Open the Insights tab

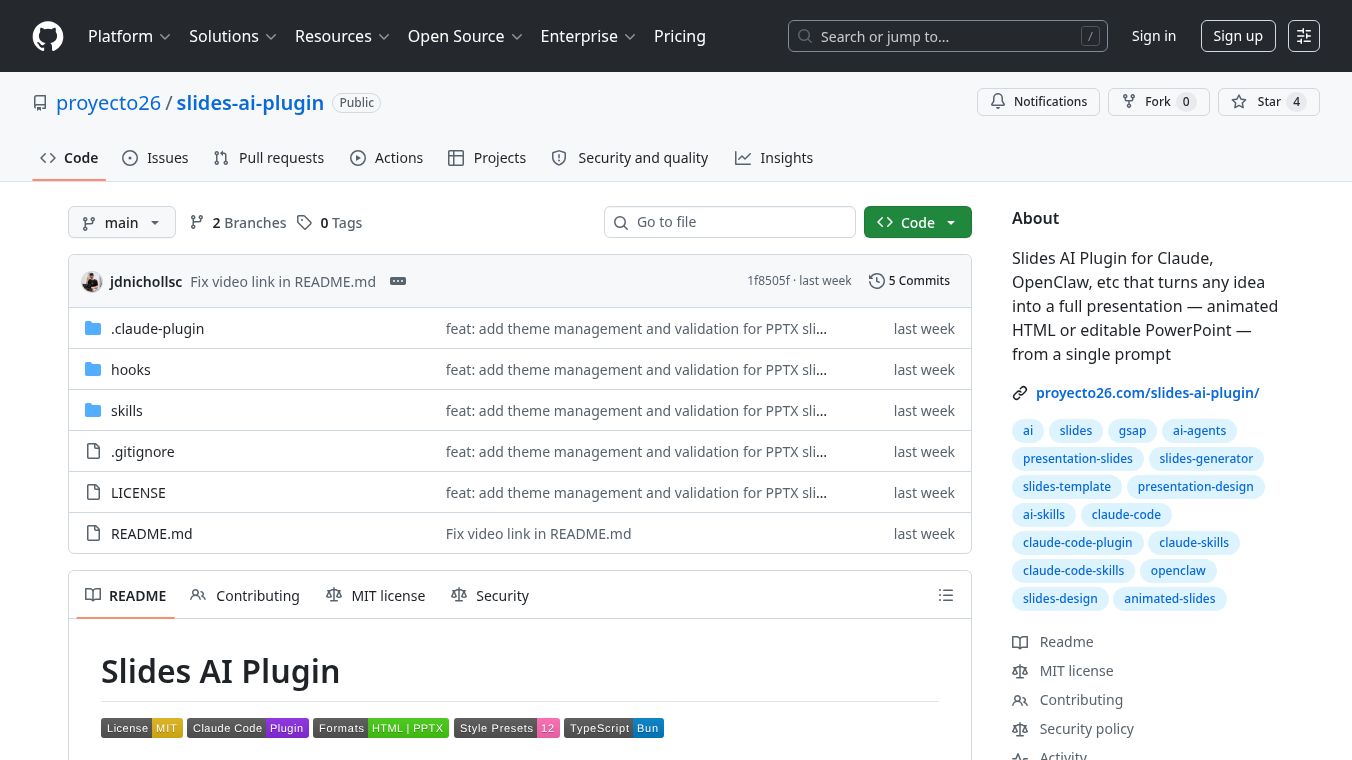[774, 158]
